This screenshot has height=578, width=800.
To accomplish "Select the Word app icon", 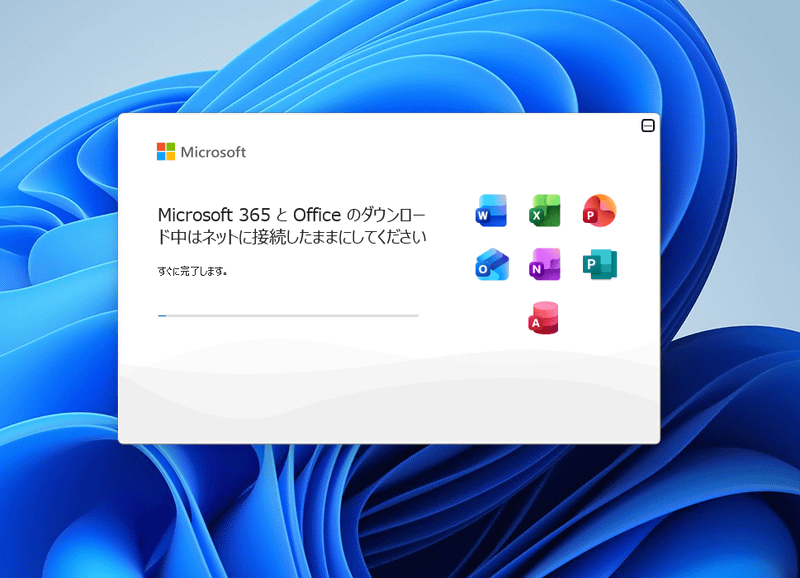I will pyautogui.click(x=490, y=211).
